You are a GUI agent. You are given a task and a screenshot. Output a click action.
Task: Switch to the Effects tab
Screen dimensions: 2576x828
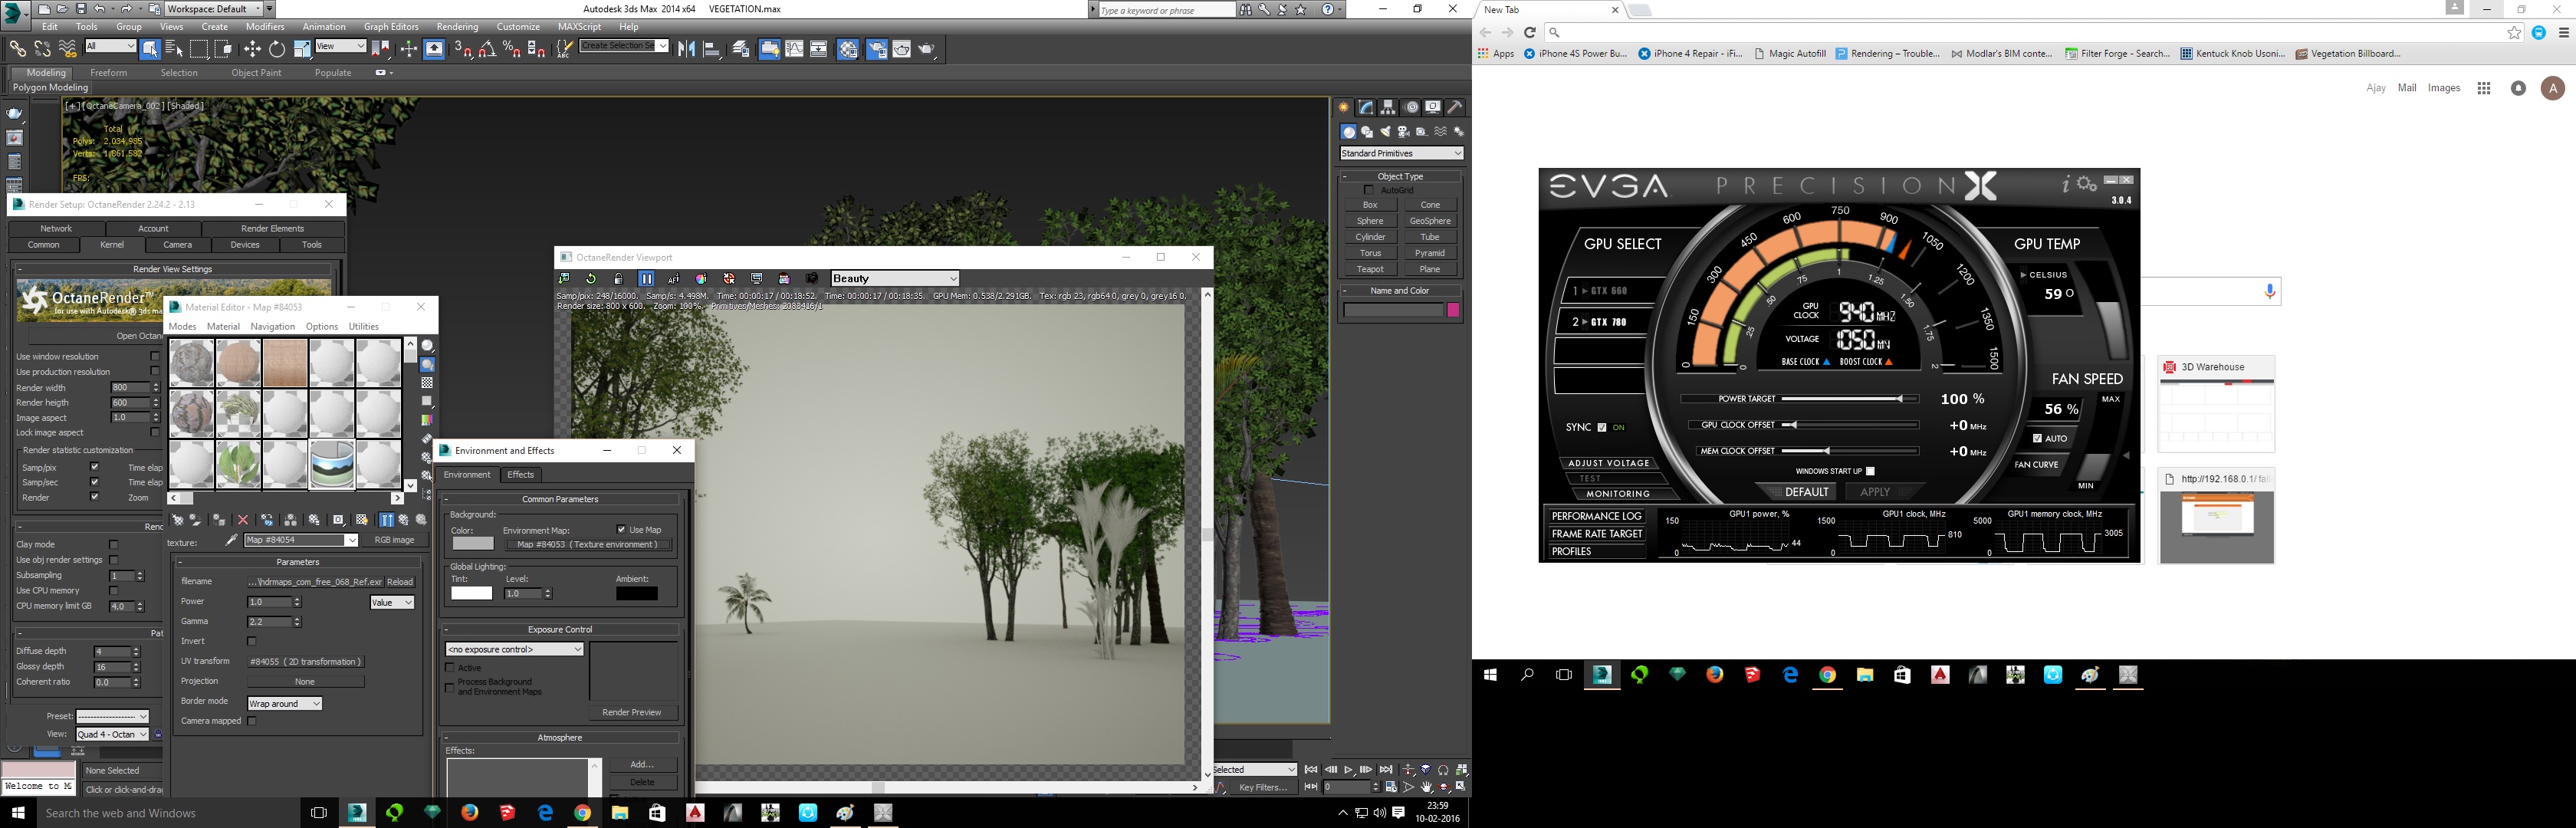[521, 475]
